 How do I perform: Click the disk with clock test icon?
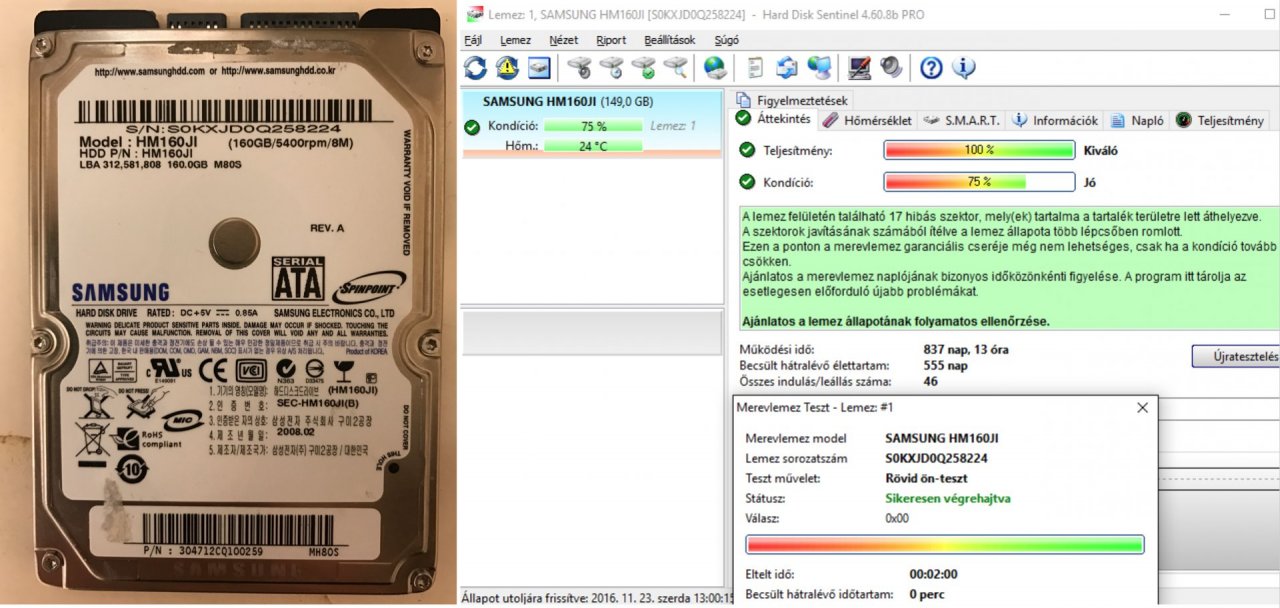tap(612, 68)
